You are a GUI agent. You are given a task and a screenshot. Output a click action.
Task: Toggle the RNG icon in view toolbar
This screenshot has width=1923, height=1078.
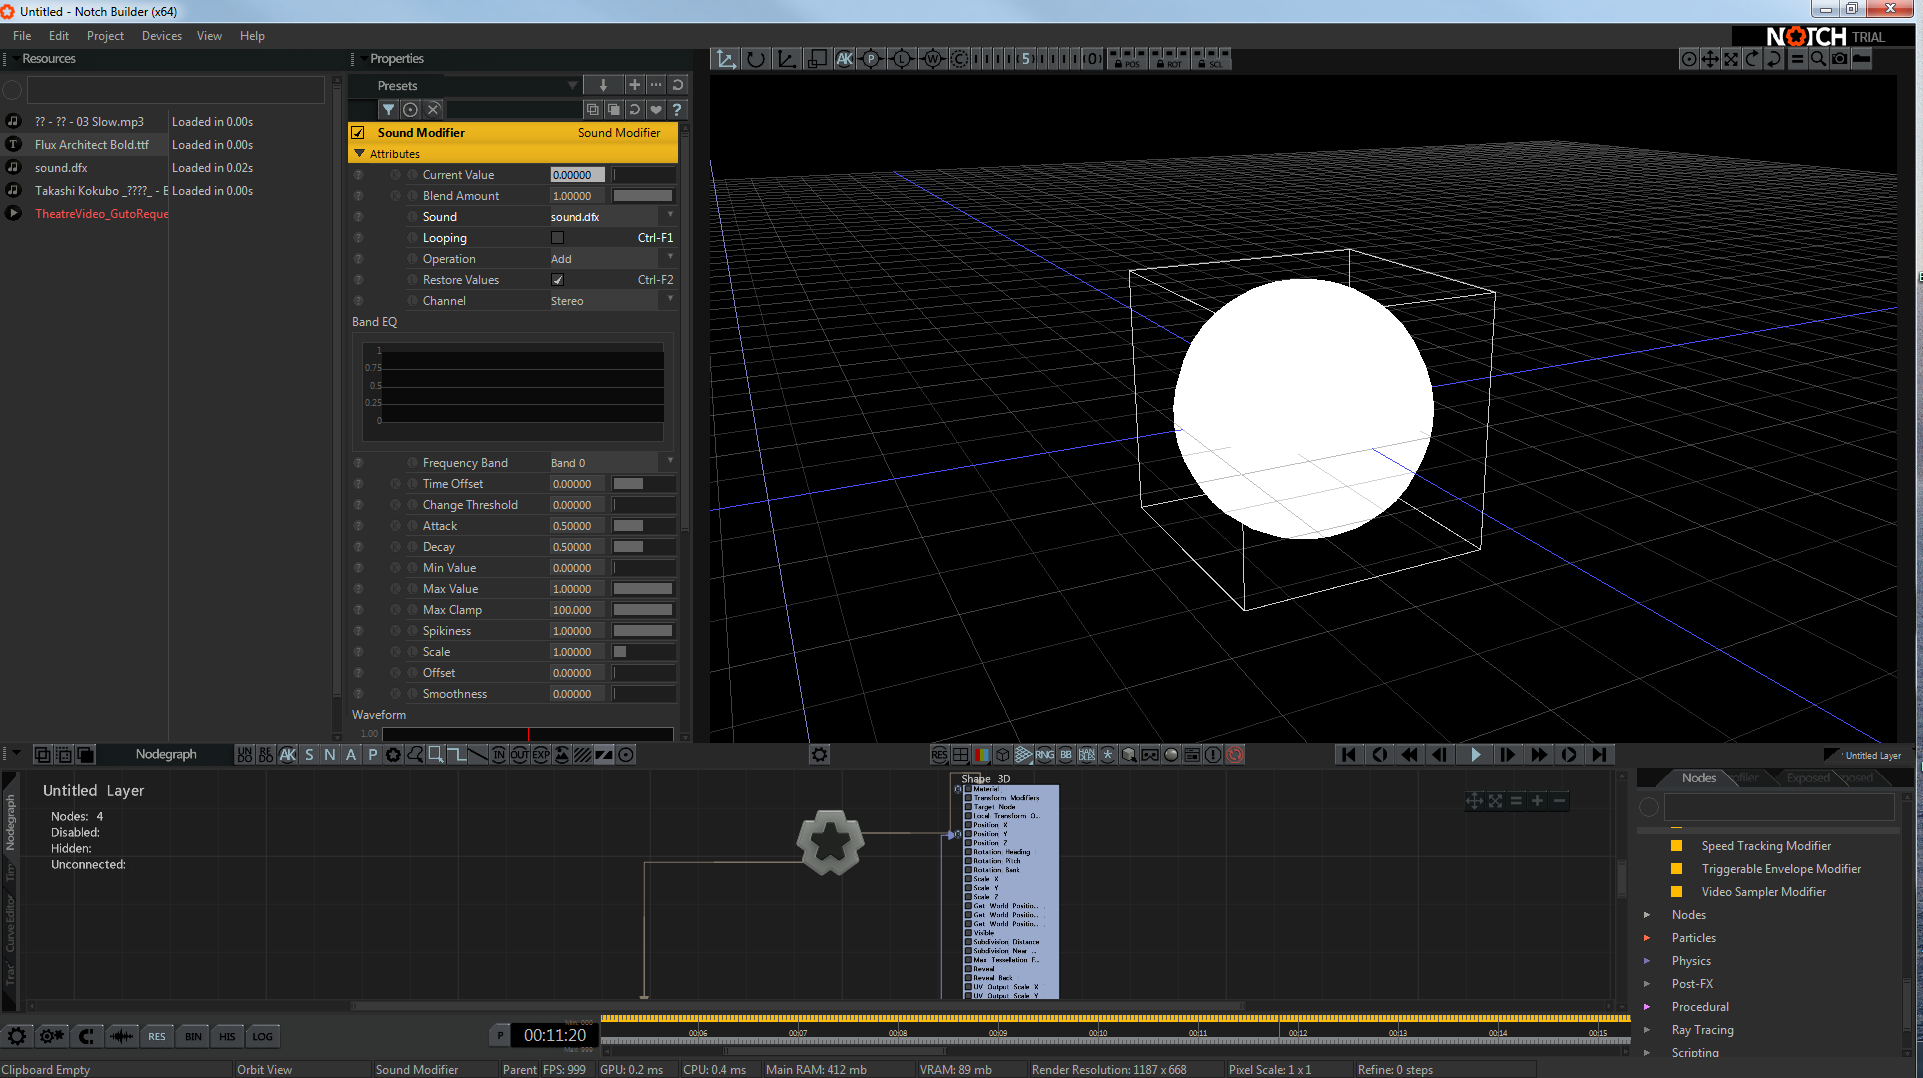1045,755
